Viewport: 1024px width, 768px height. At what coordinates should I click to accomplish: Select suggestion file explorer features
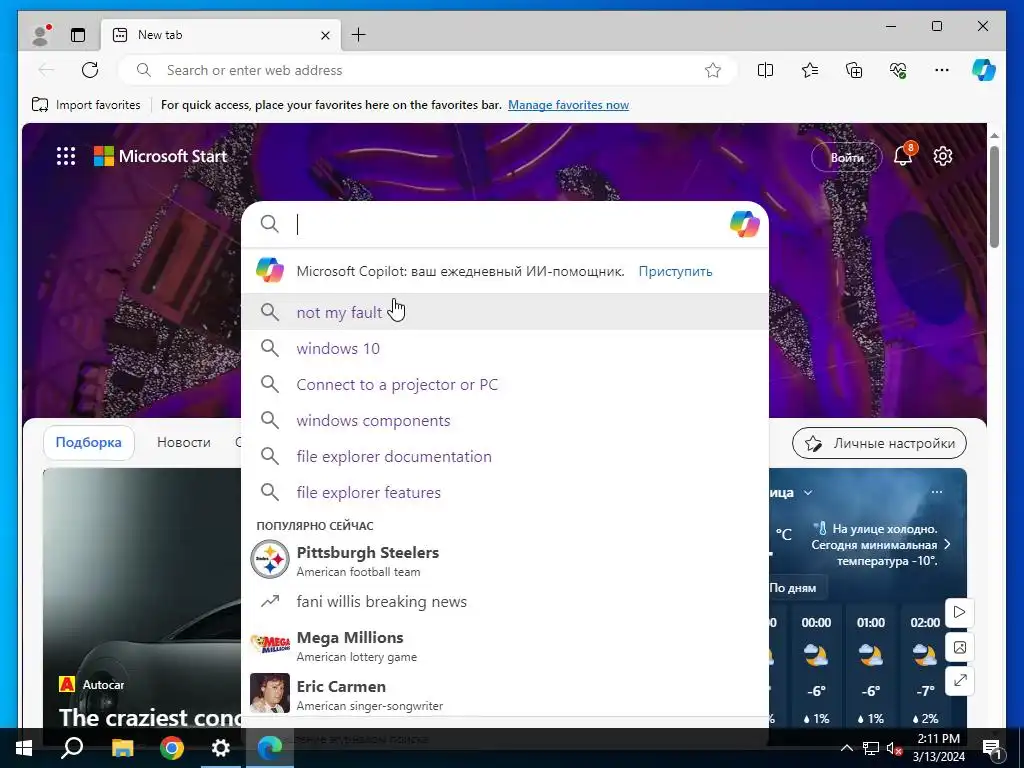click(x=505, y=492)
